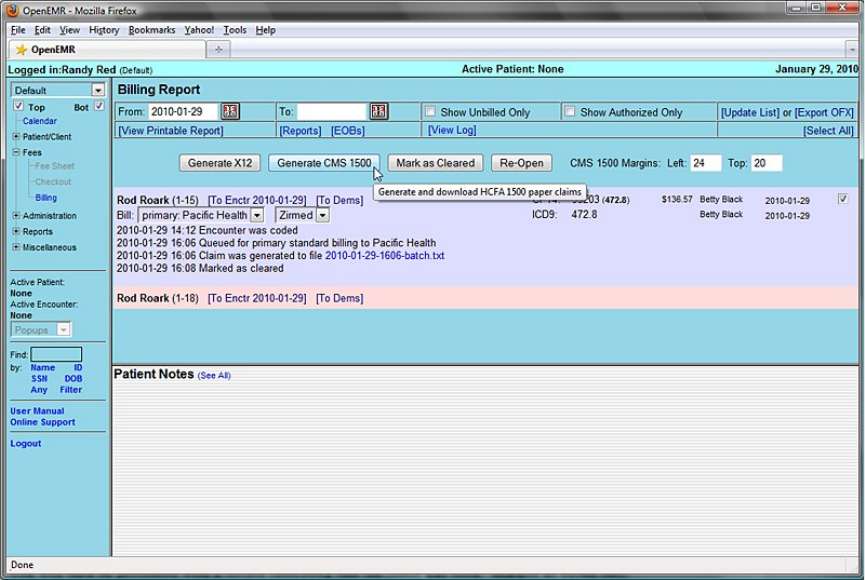Screen dimensions: 865x580
Task: Switch to the OpenEMR browser tab
Action: (106, 50)
